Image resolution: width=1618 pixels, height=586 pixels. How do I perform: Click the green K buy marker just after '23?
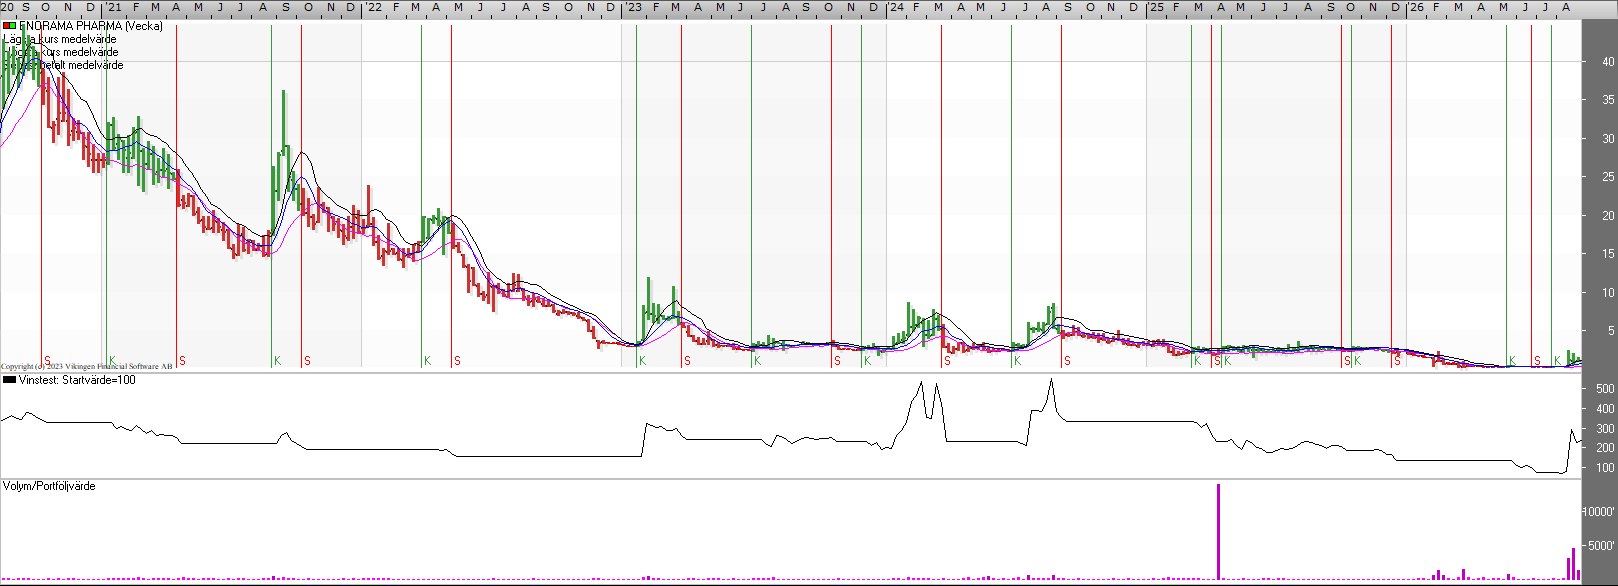(x=642, y=361)
